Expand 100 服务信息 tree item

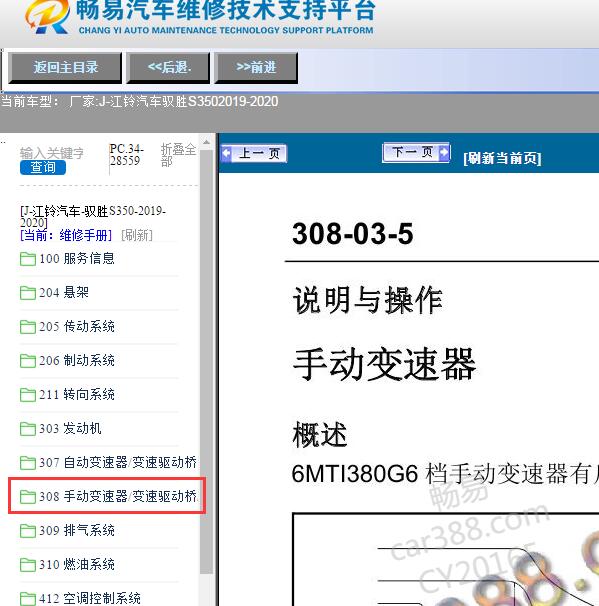77,259
